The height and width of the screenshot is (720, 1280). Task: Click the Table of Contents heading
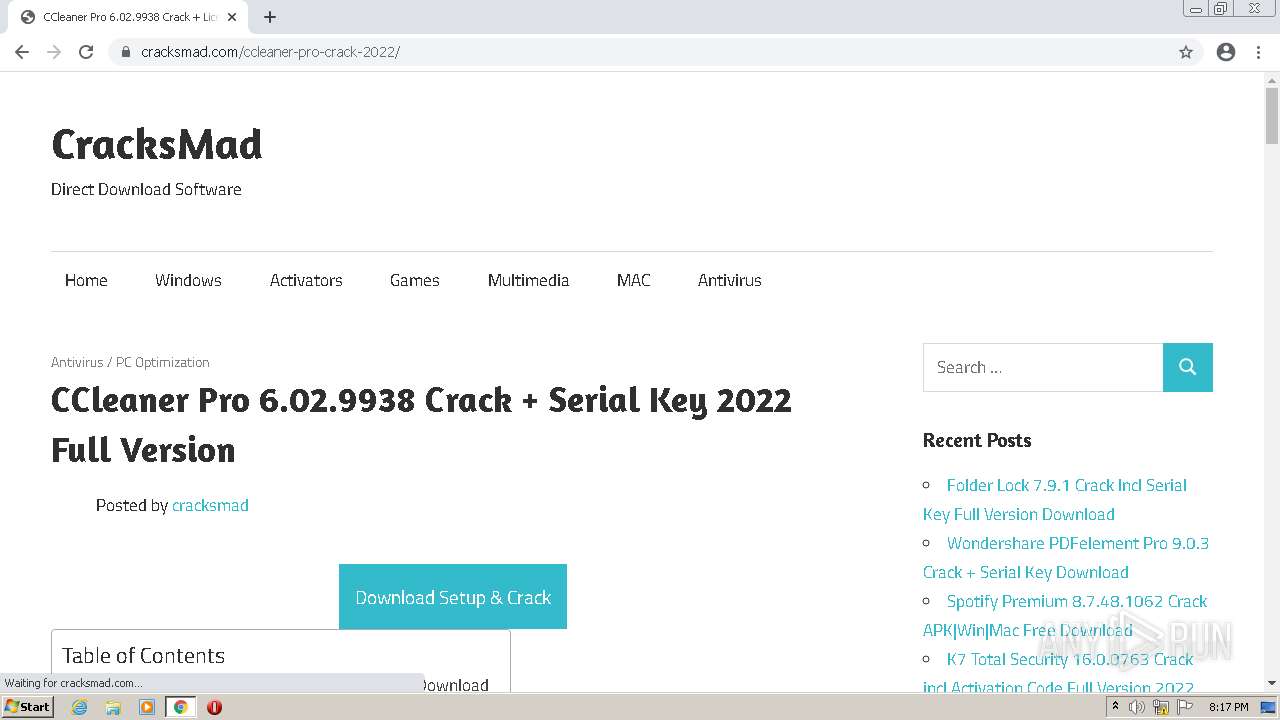(x=143, y=655)
